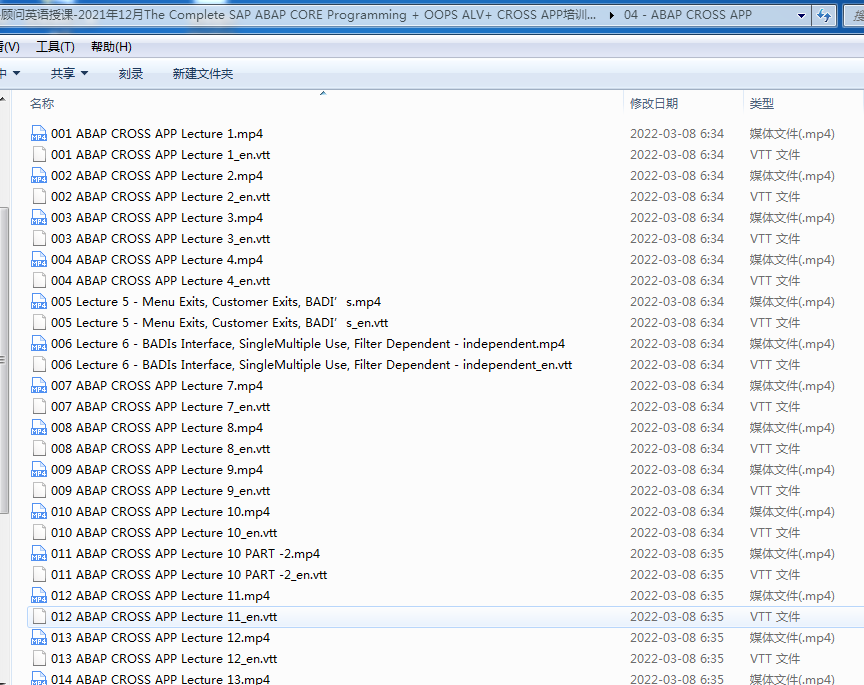Click file icon of 009 ABAP CROSS APP Lecture 9_en.vtt
The width and height of the screenshot is (864, 685).
(x=39, y=490)
